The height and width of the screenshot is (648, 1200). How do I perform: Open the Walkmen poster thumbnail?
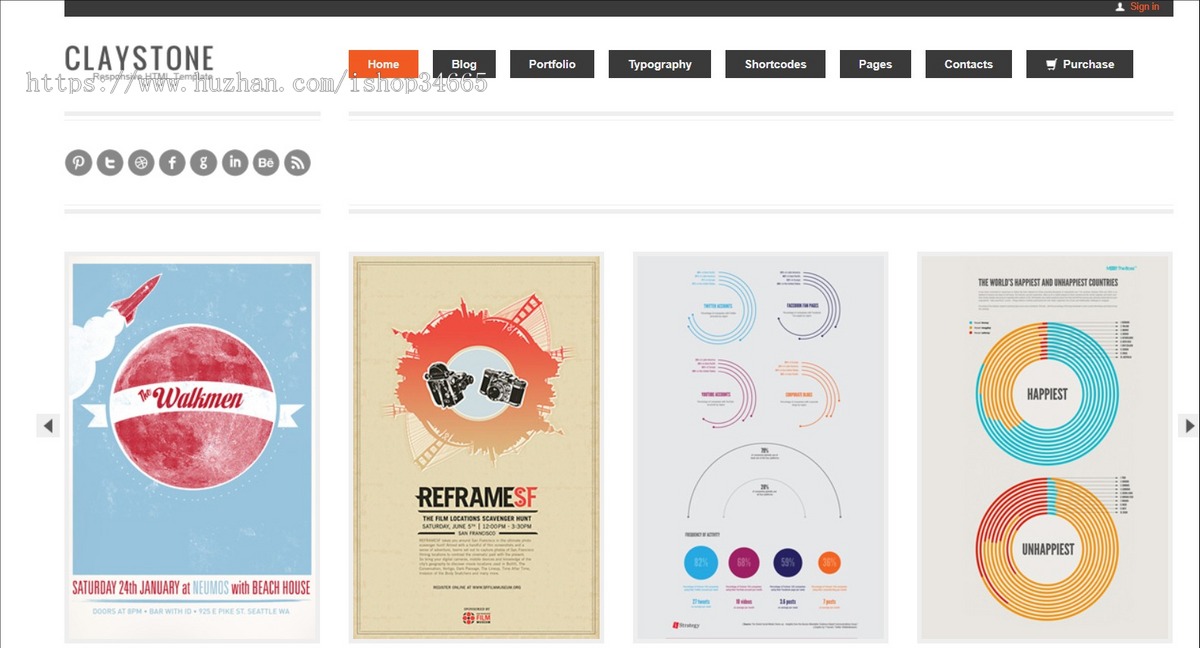pos(192,447)
